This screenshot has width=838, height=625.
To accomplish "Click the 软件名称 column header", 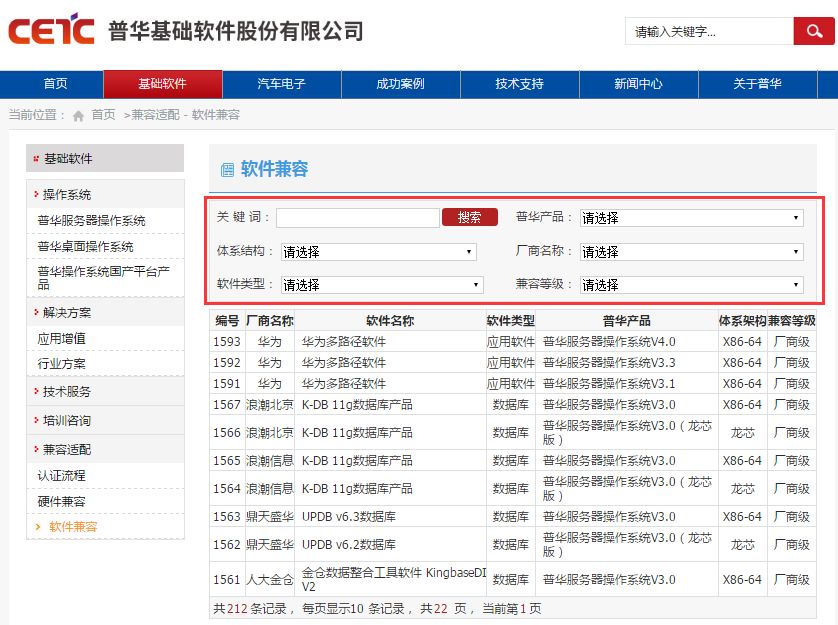I will pyautogui.click(x=390, y=321).
